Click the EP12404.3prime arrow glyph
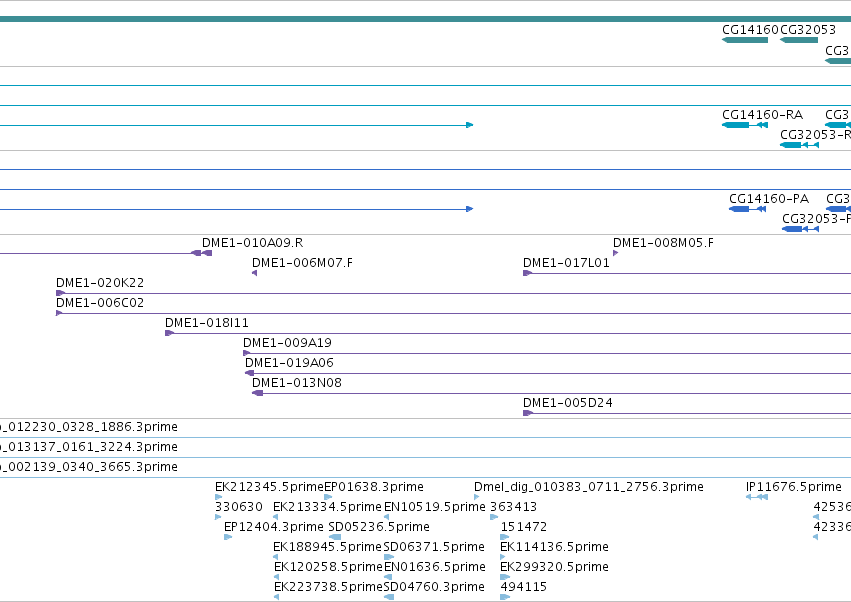Screen dimensions: 851x602 [x=228, y=537]
